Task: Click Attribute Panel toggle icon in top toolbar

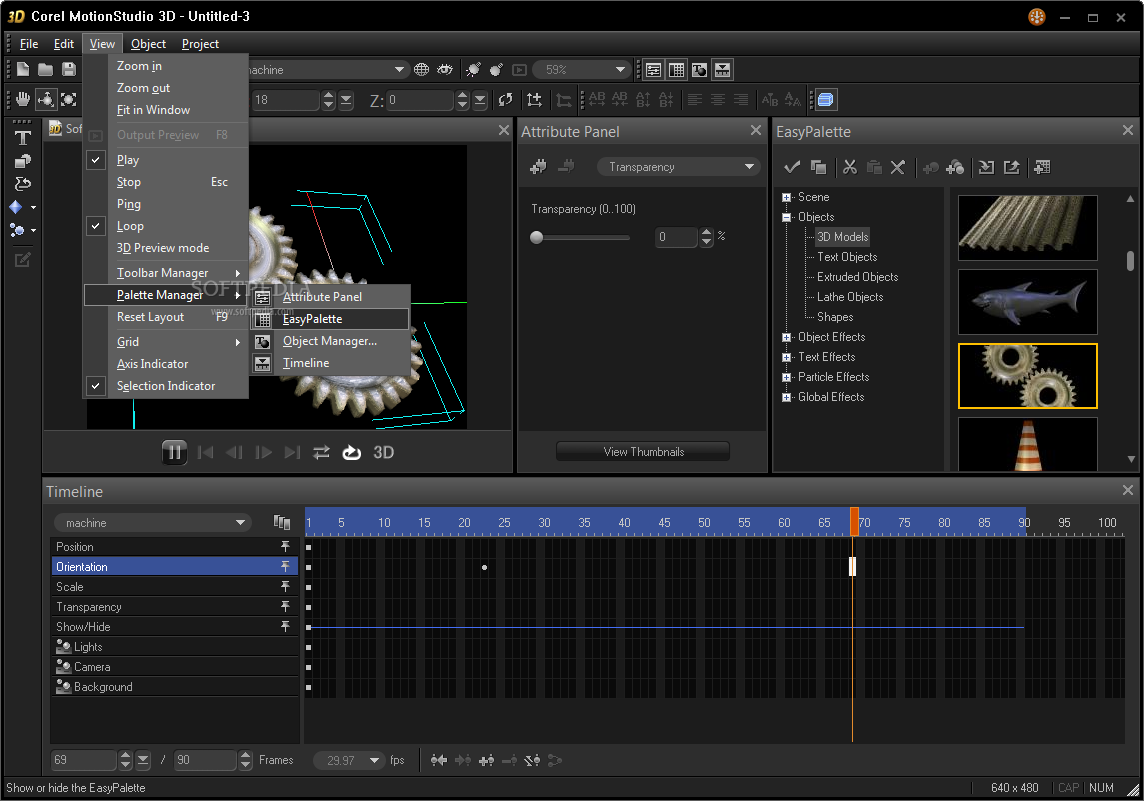Action: coord(654,70)
